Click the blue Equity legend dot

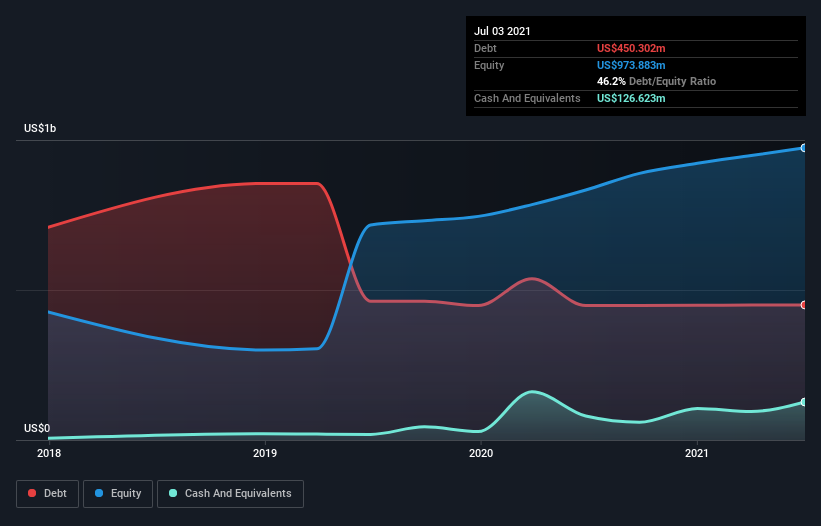coord(99,493)
